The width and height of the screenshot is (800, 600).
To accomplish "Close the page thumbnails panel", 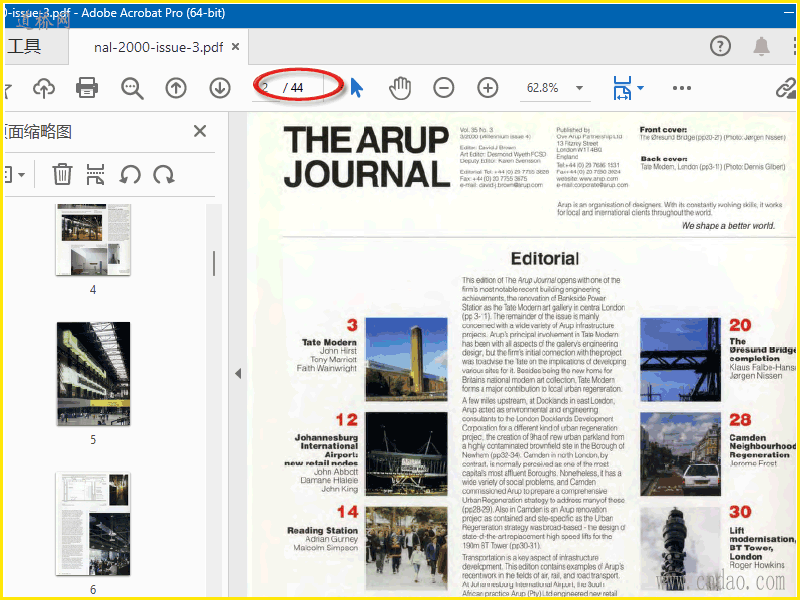I will point(200,132).
